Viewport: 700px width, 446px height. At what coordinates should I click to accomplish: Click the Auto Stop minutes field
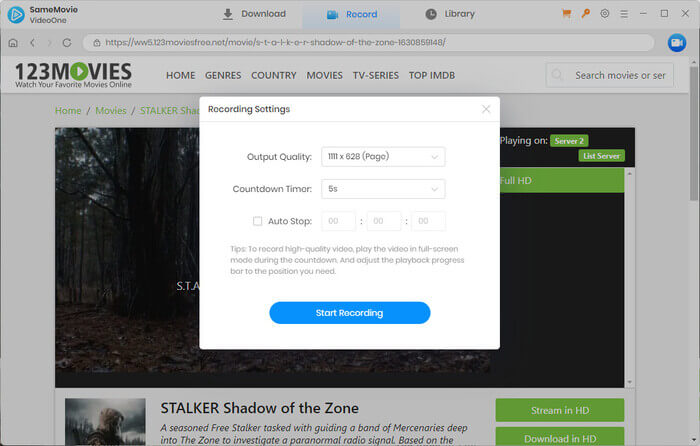pyautogui.click(x=383, y=221)
